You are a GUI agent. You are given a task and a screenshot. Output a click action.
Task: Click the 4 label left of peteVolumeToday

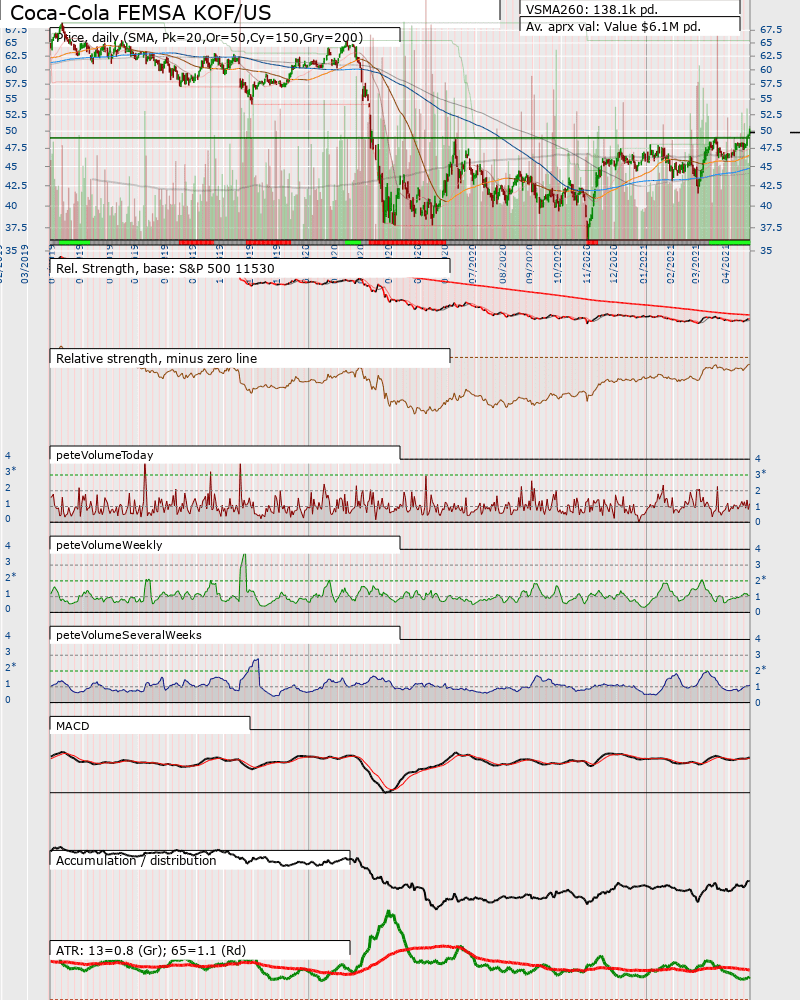click(x=8, y=455)
